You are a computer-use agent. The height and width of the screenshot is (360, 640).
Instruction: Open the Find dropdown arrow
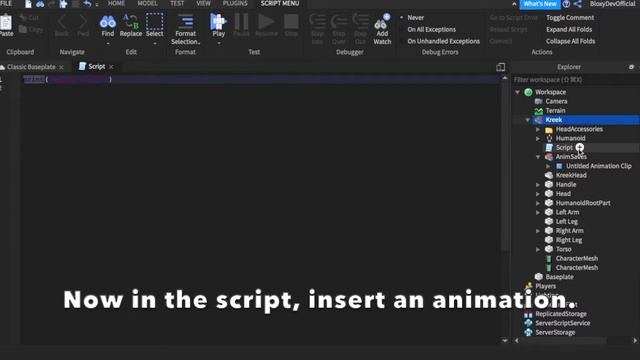[108, 43]
